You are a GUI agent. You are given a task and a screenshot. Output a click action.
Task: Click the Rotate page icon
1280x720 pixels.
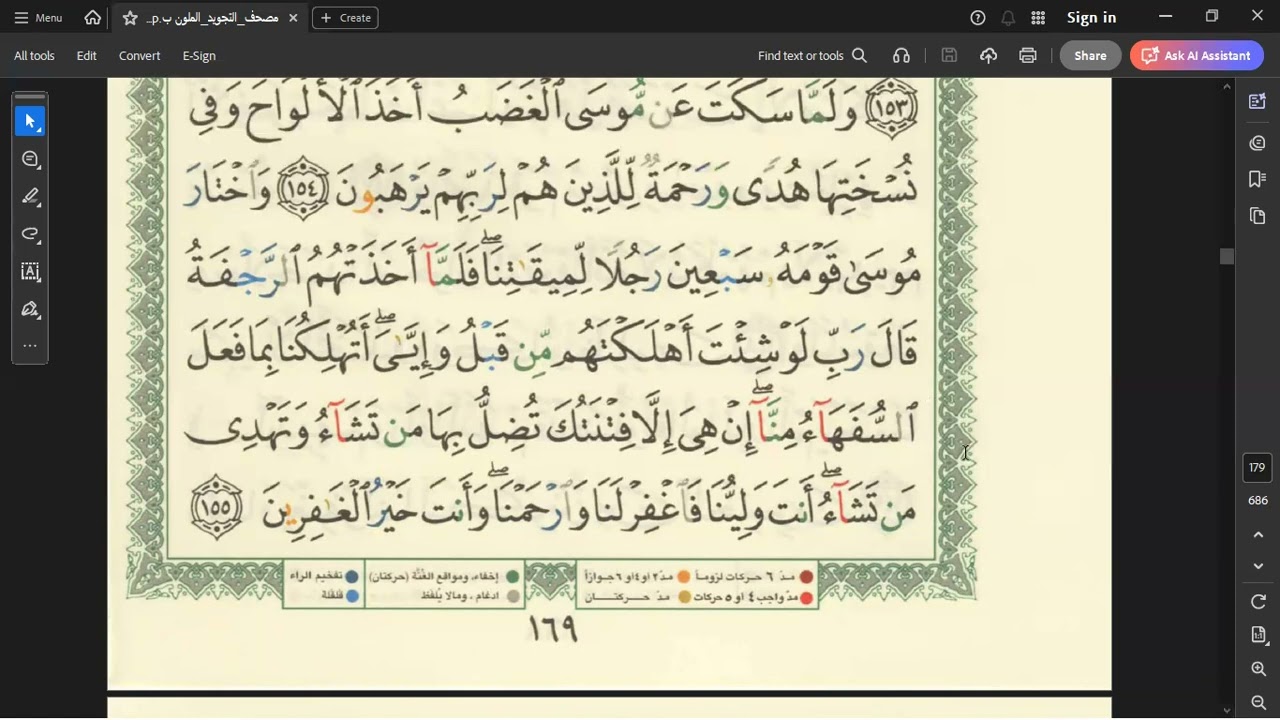[x=1258, y=602]
